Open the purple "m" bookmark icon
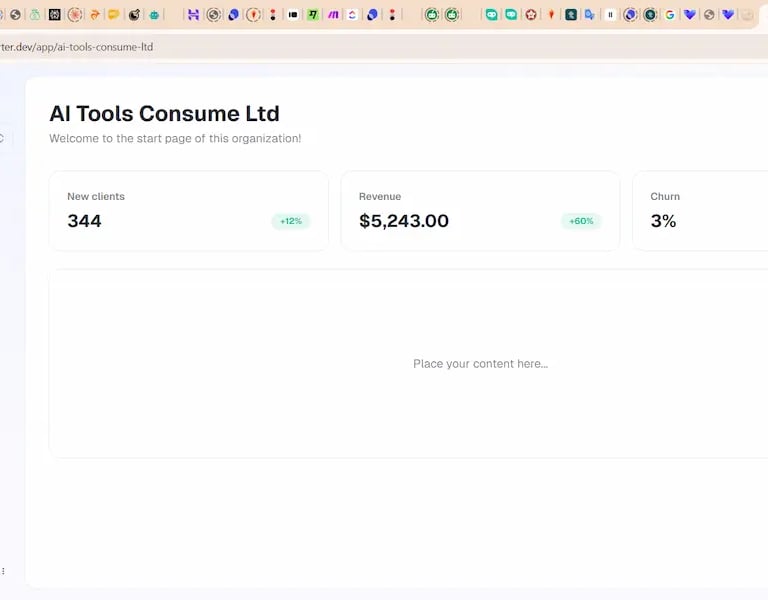 [x=333, y=15]
